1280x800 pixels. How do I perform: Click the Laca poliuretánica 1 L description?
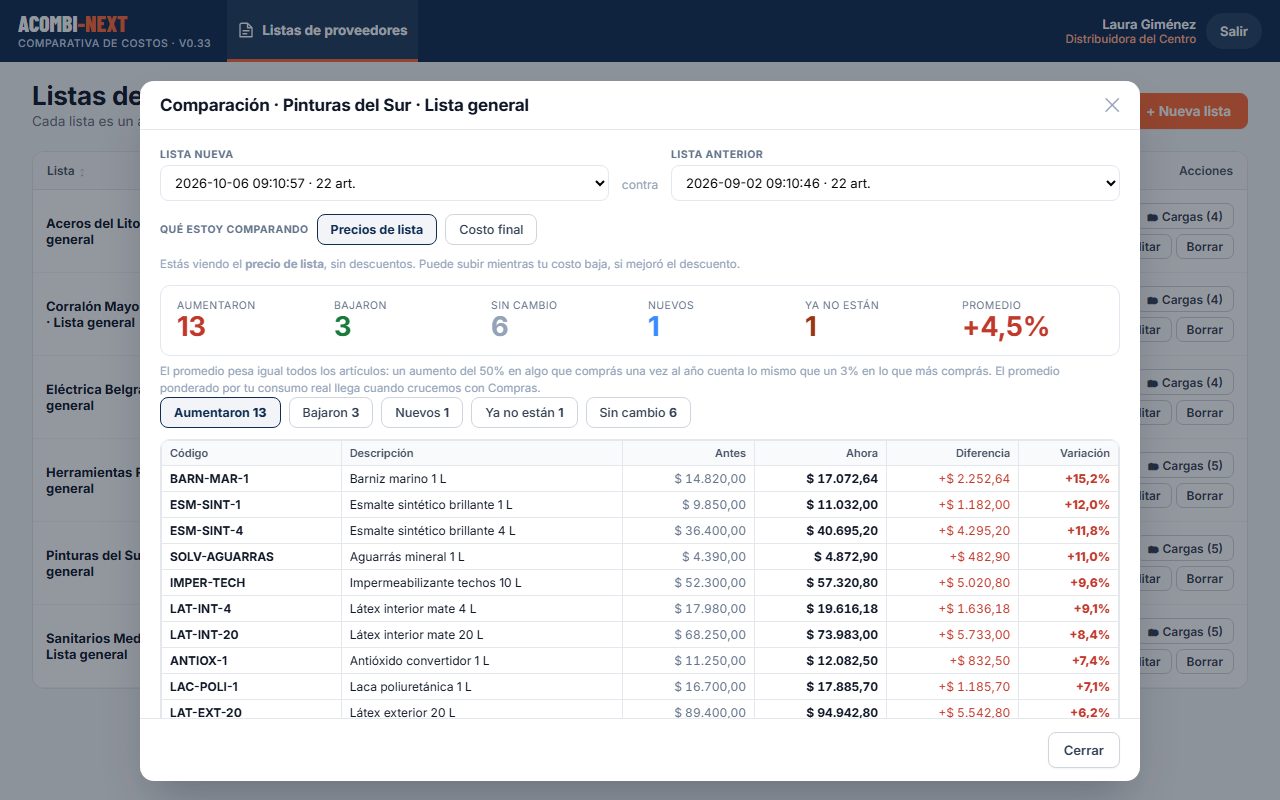(x=411, y=687)
